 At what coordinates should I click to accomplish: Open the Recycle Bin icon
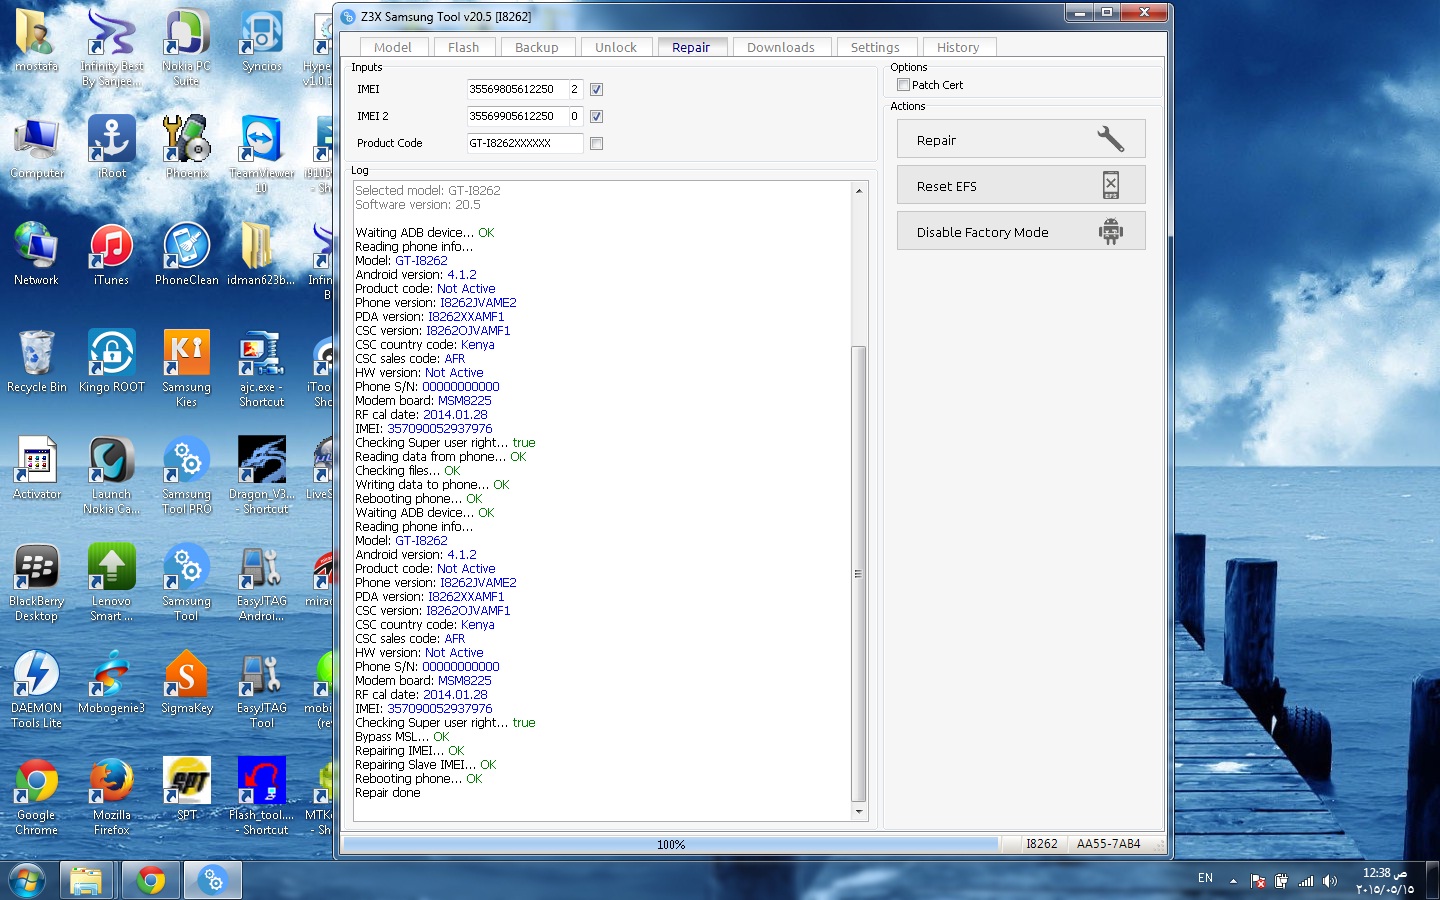tap(37, 361)
